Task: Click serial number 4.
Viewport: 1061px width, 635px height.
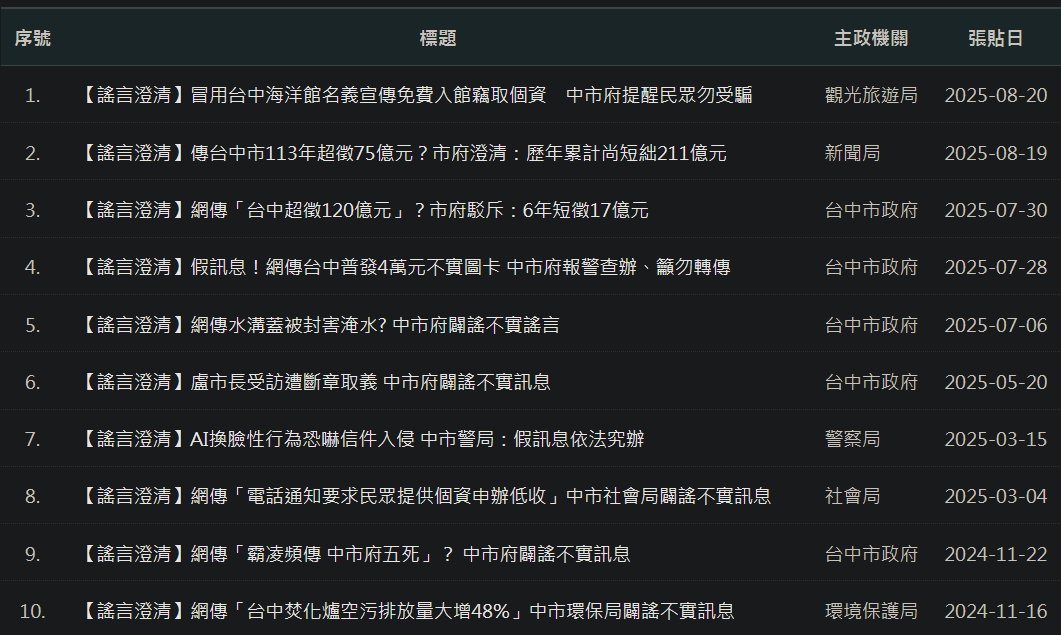Action: pyautogui.click(x=32, y=267)
